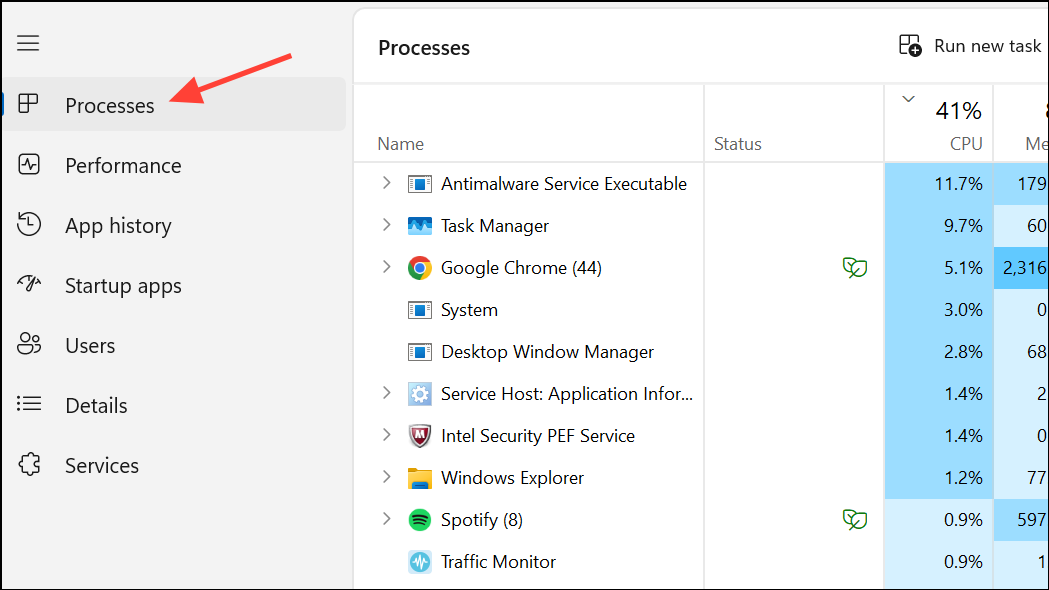
Task: Click the Traffic Monitor process icon
Action: (x=420, y=562)
